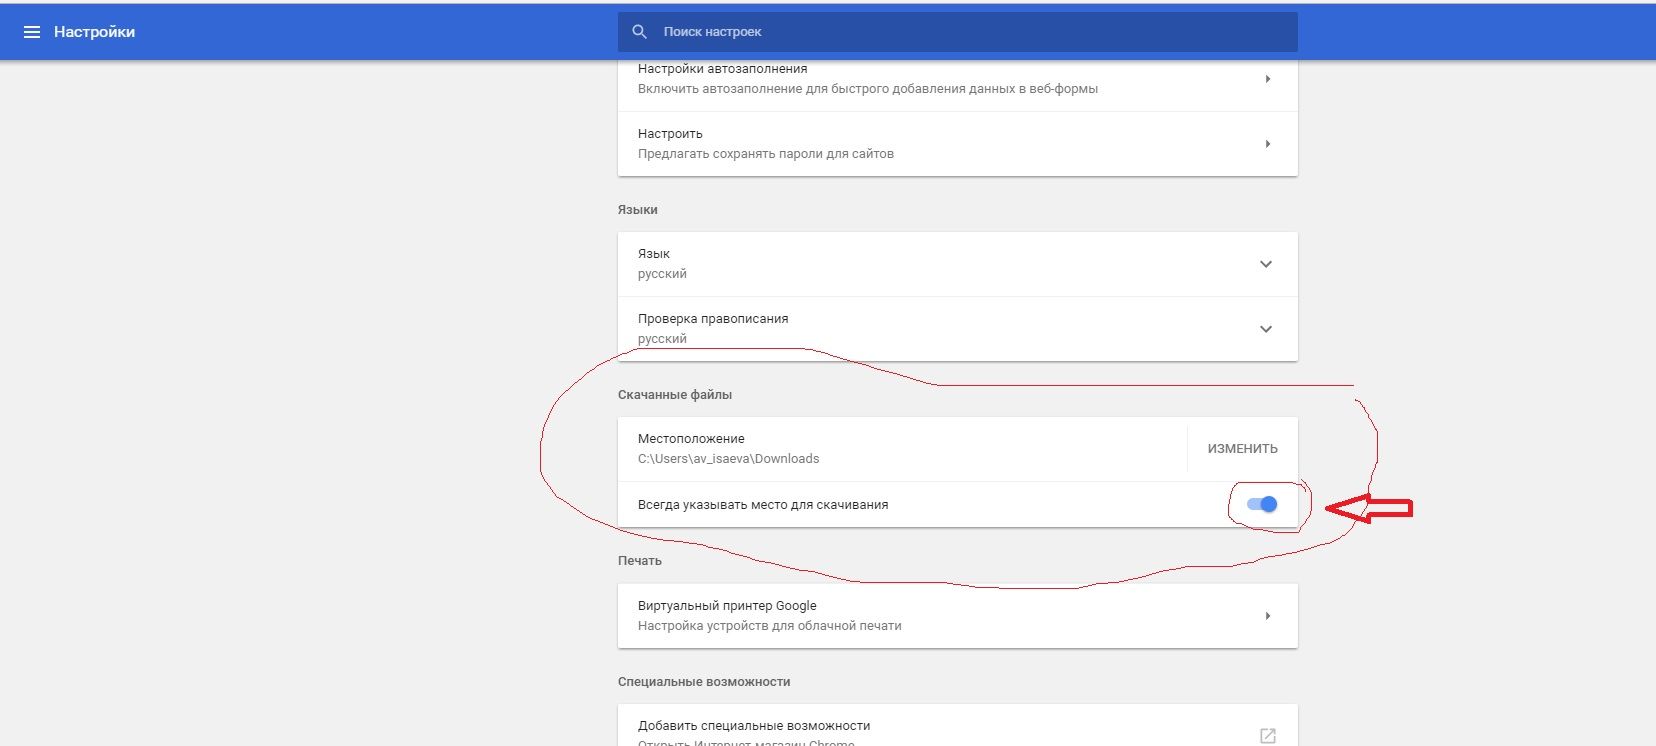This screenshot has width=1656, height=746.
Task: Click the Downloads path under Местоположение
Action: 728,459
